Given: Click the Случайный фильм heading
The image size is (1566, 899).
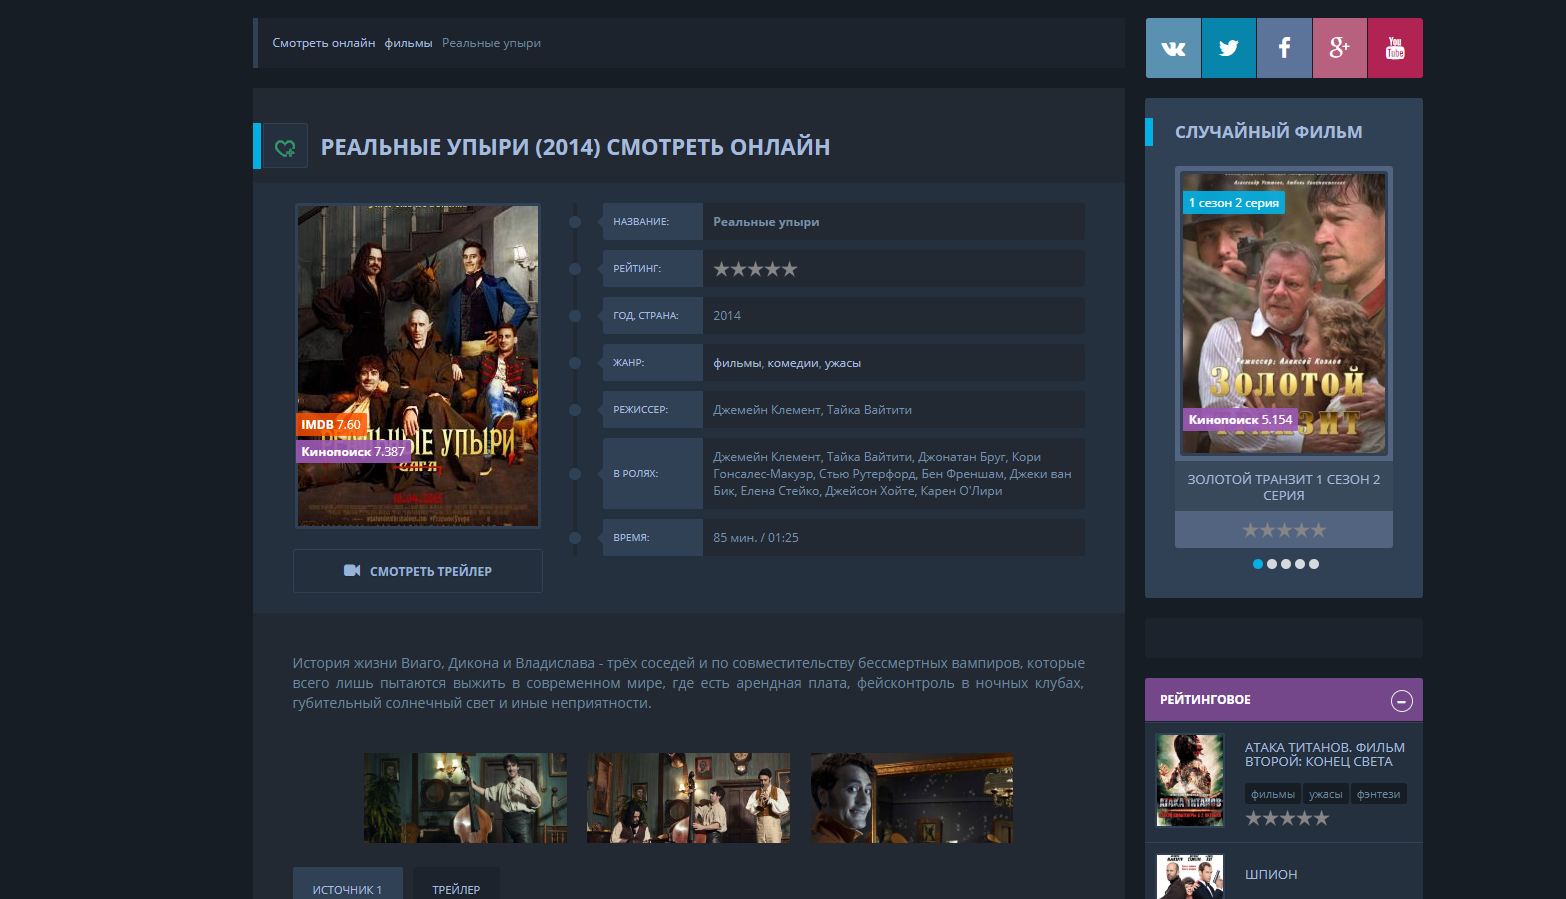Looking at the screenshot, I should pos(1268,132).
